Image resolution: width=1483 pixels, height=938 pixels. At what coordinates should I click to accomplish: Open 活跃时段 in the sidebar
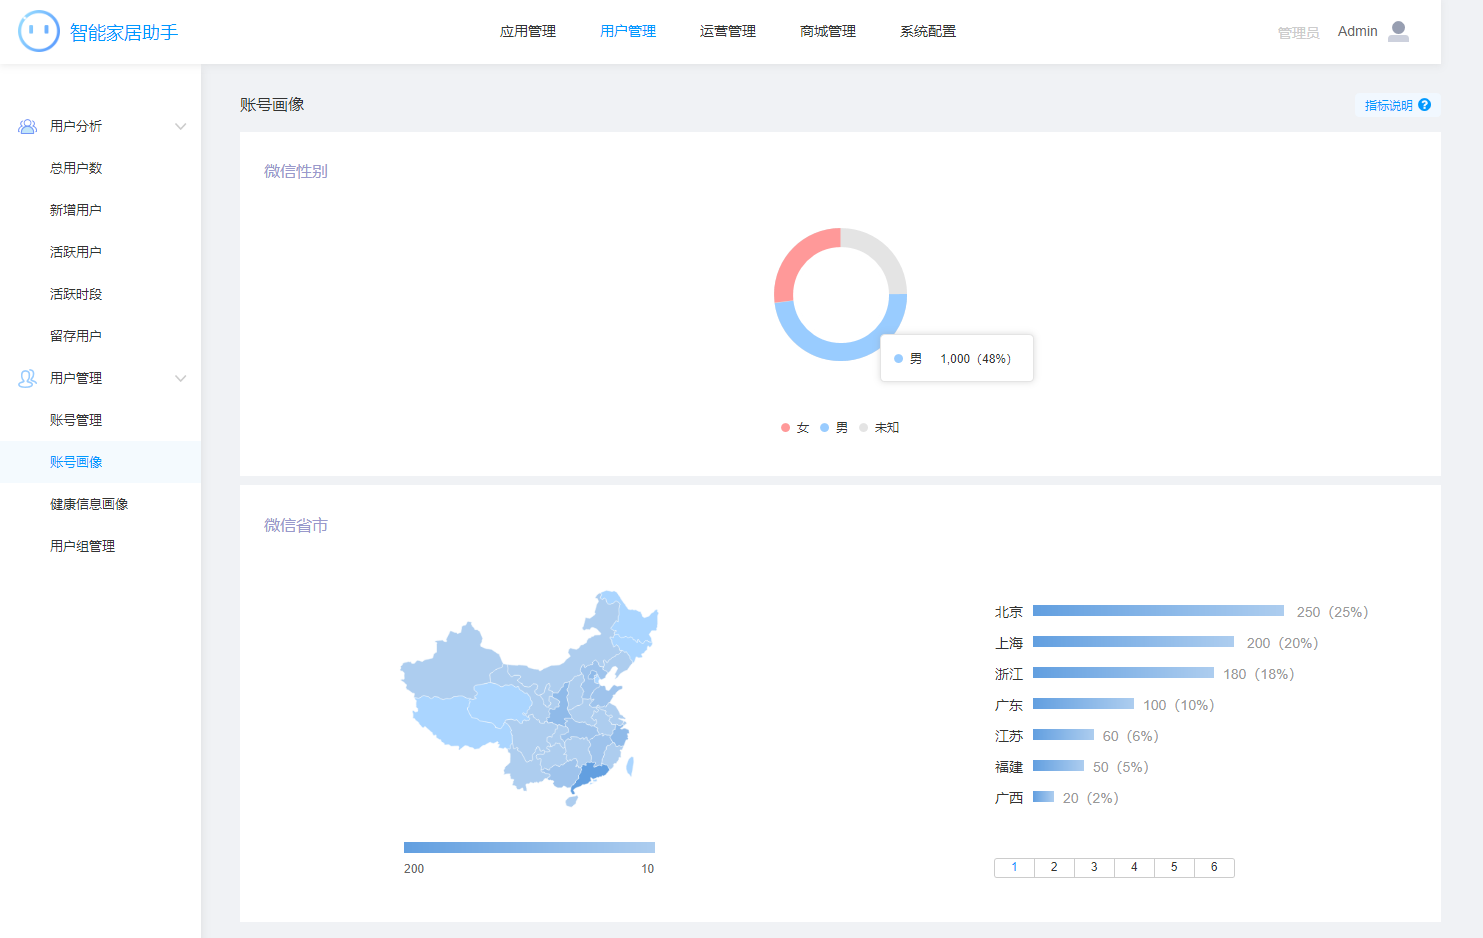(76, 295)
